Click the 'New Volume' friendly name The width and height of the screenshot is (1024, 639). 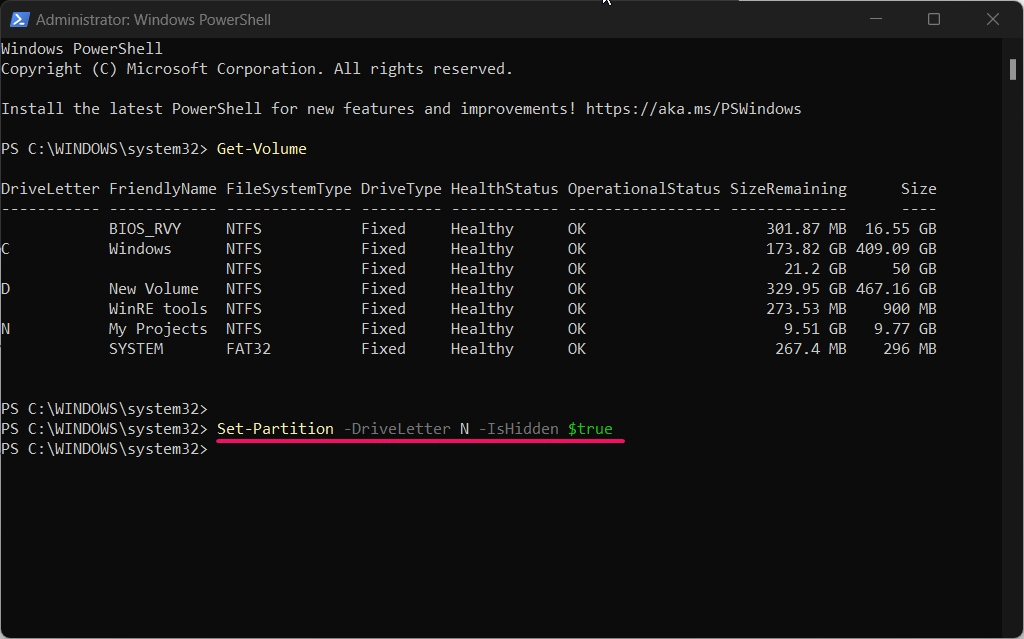153,289
